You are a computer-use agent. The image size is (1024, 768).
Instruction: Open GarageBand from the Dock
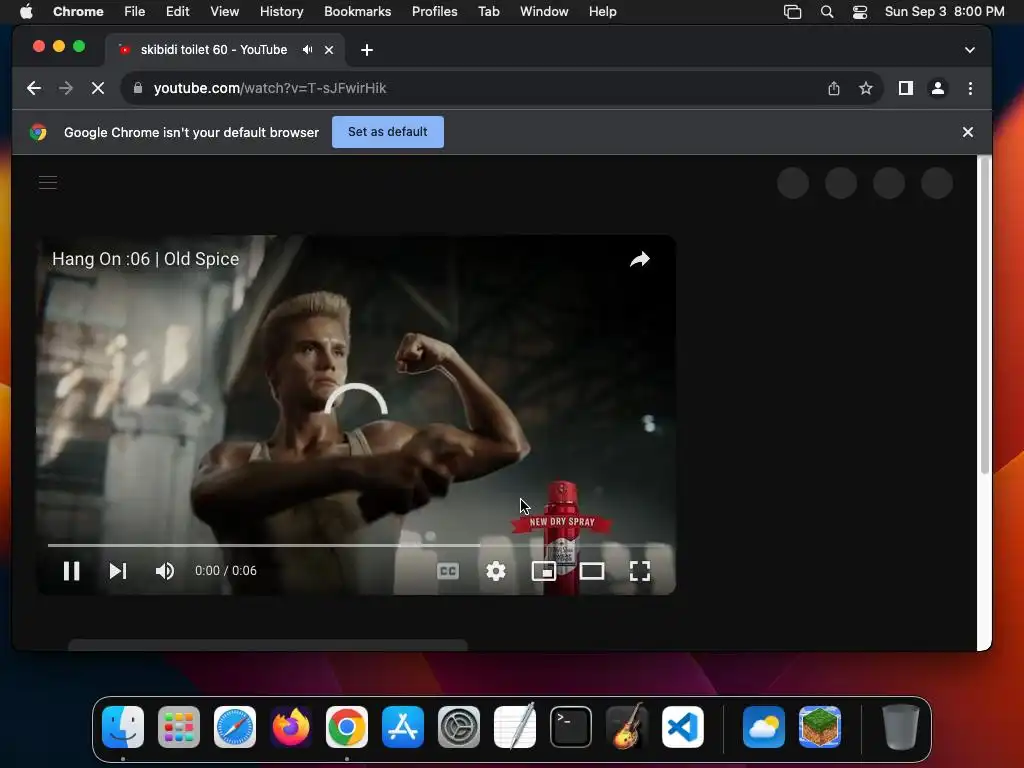pos(627,726)
